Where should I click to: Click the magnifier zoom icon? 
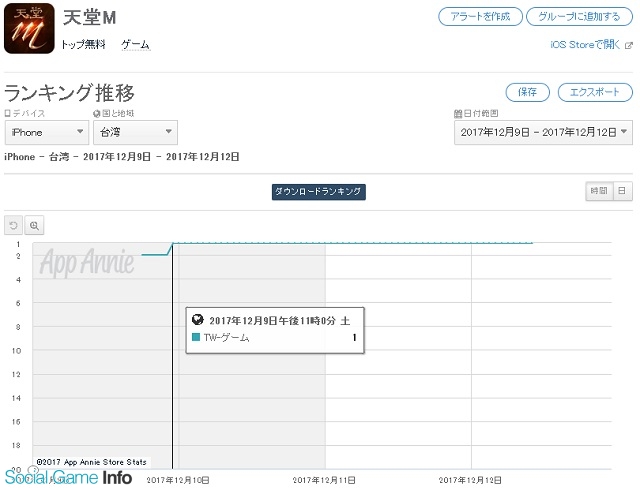pos(34,225)
